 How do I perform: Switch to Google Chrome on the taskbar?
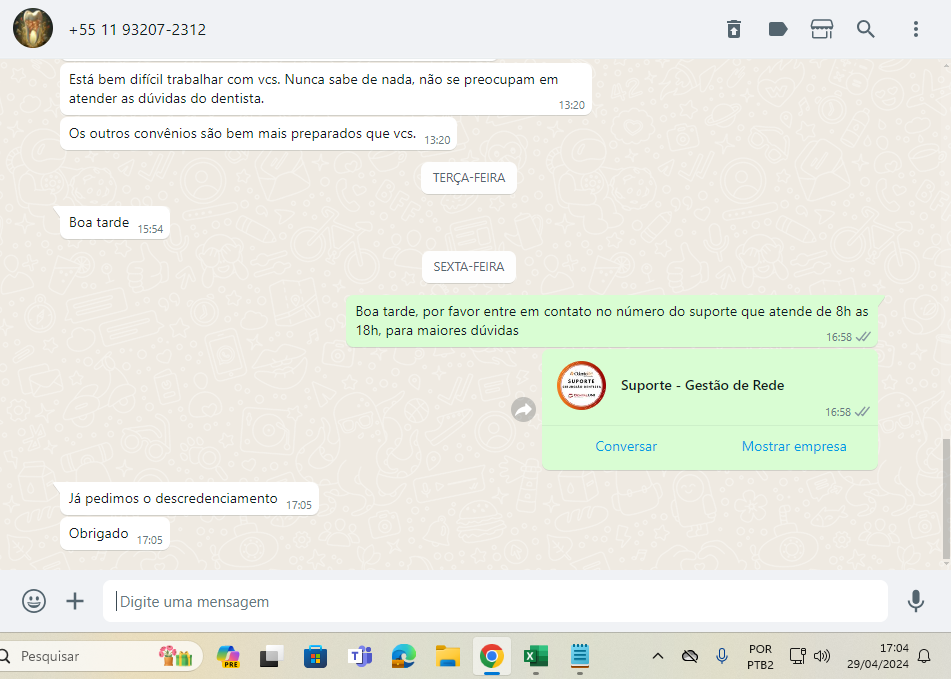pos(491,656)
